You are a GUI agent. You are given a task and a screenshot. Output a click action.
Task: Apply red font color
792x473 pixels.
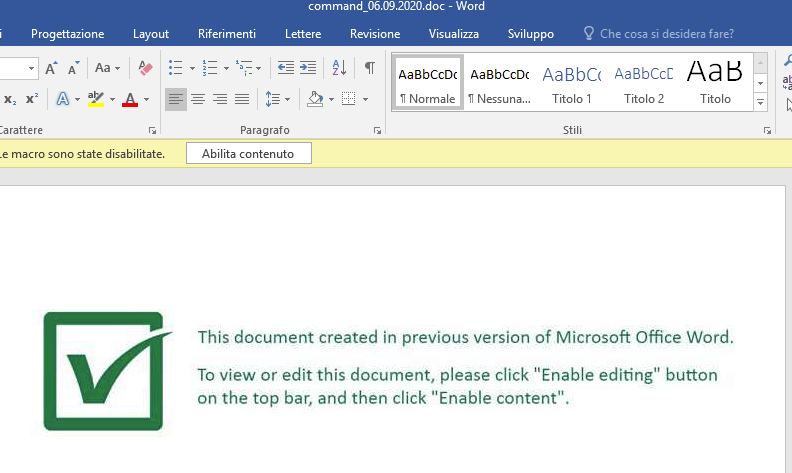click(x=130, y=99)
